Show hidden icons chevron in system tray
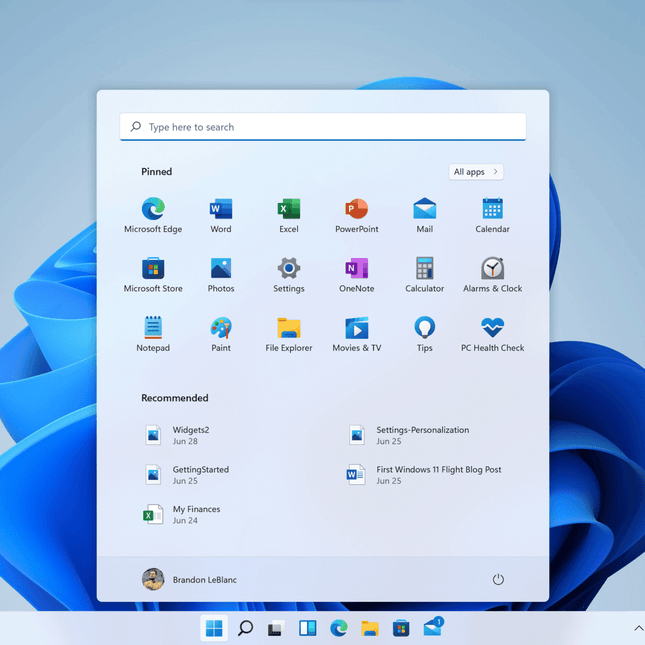Screen dimensions: 645x645 [x=638, y=628]
